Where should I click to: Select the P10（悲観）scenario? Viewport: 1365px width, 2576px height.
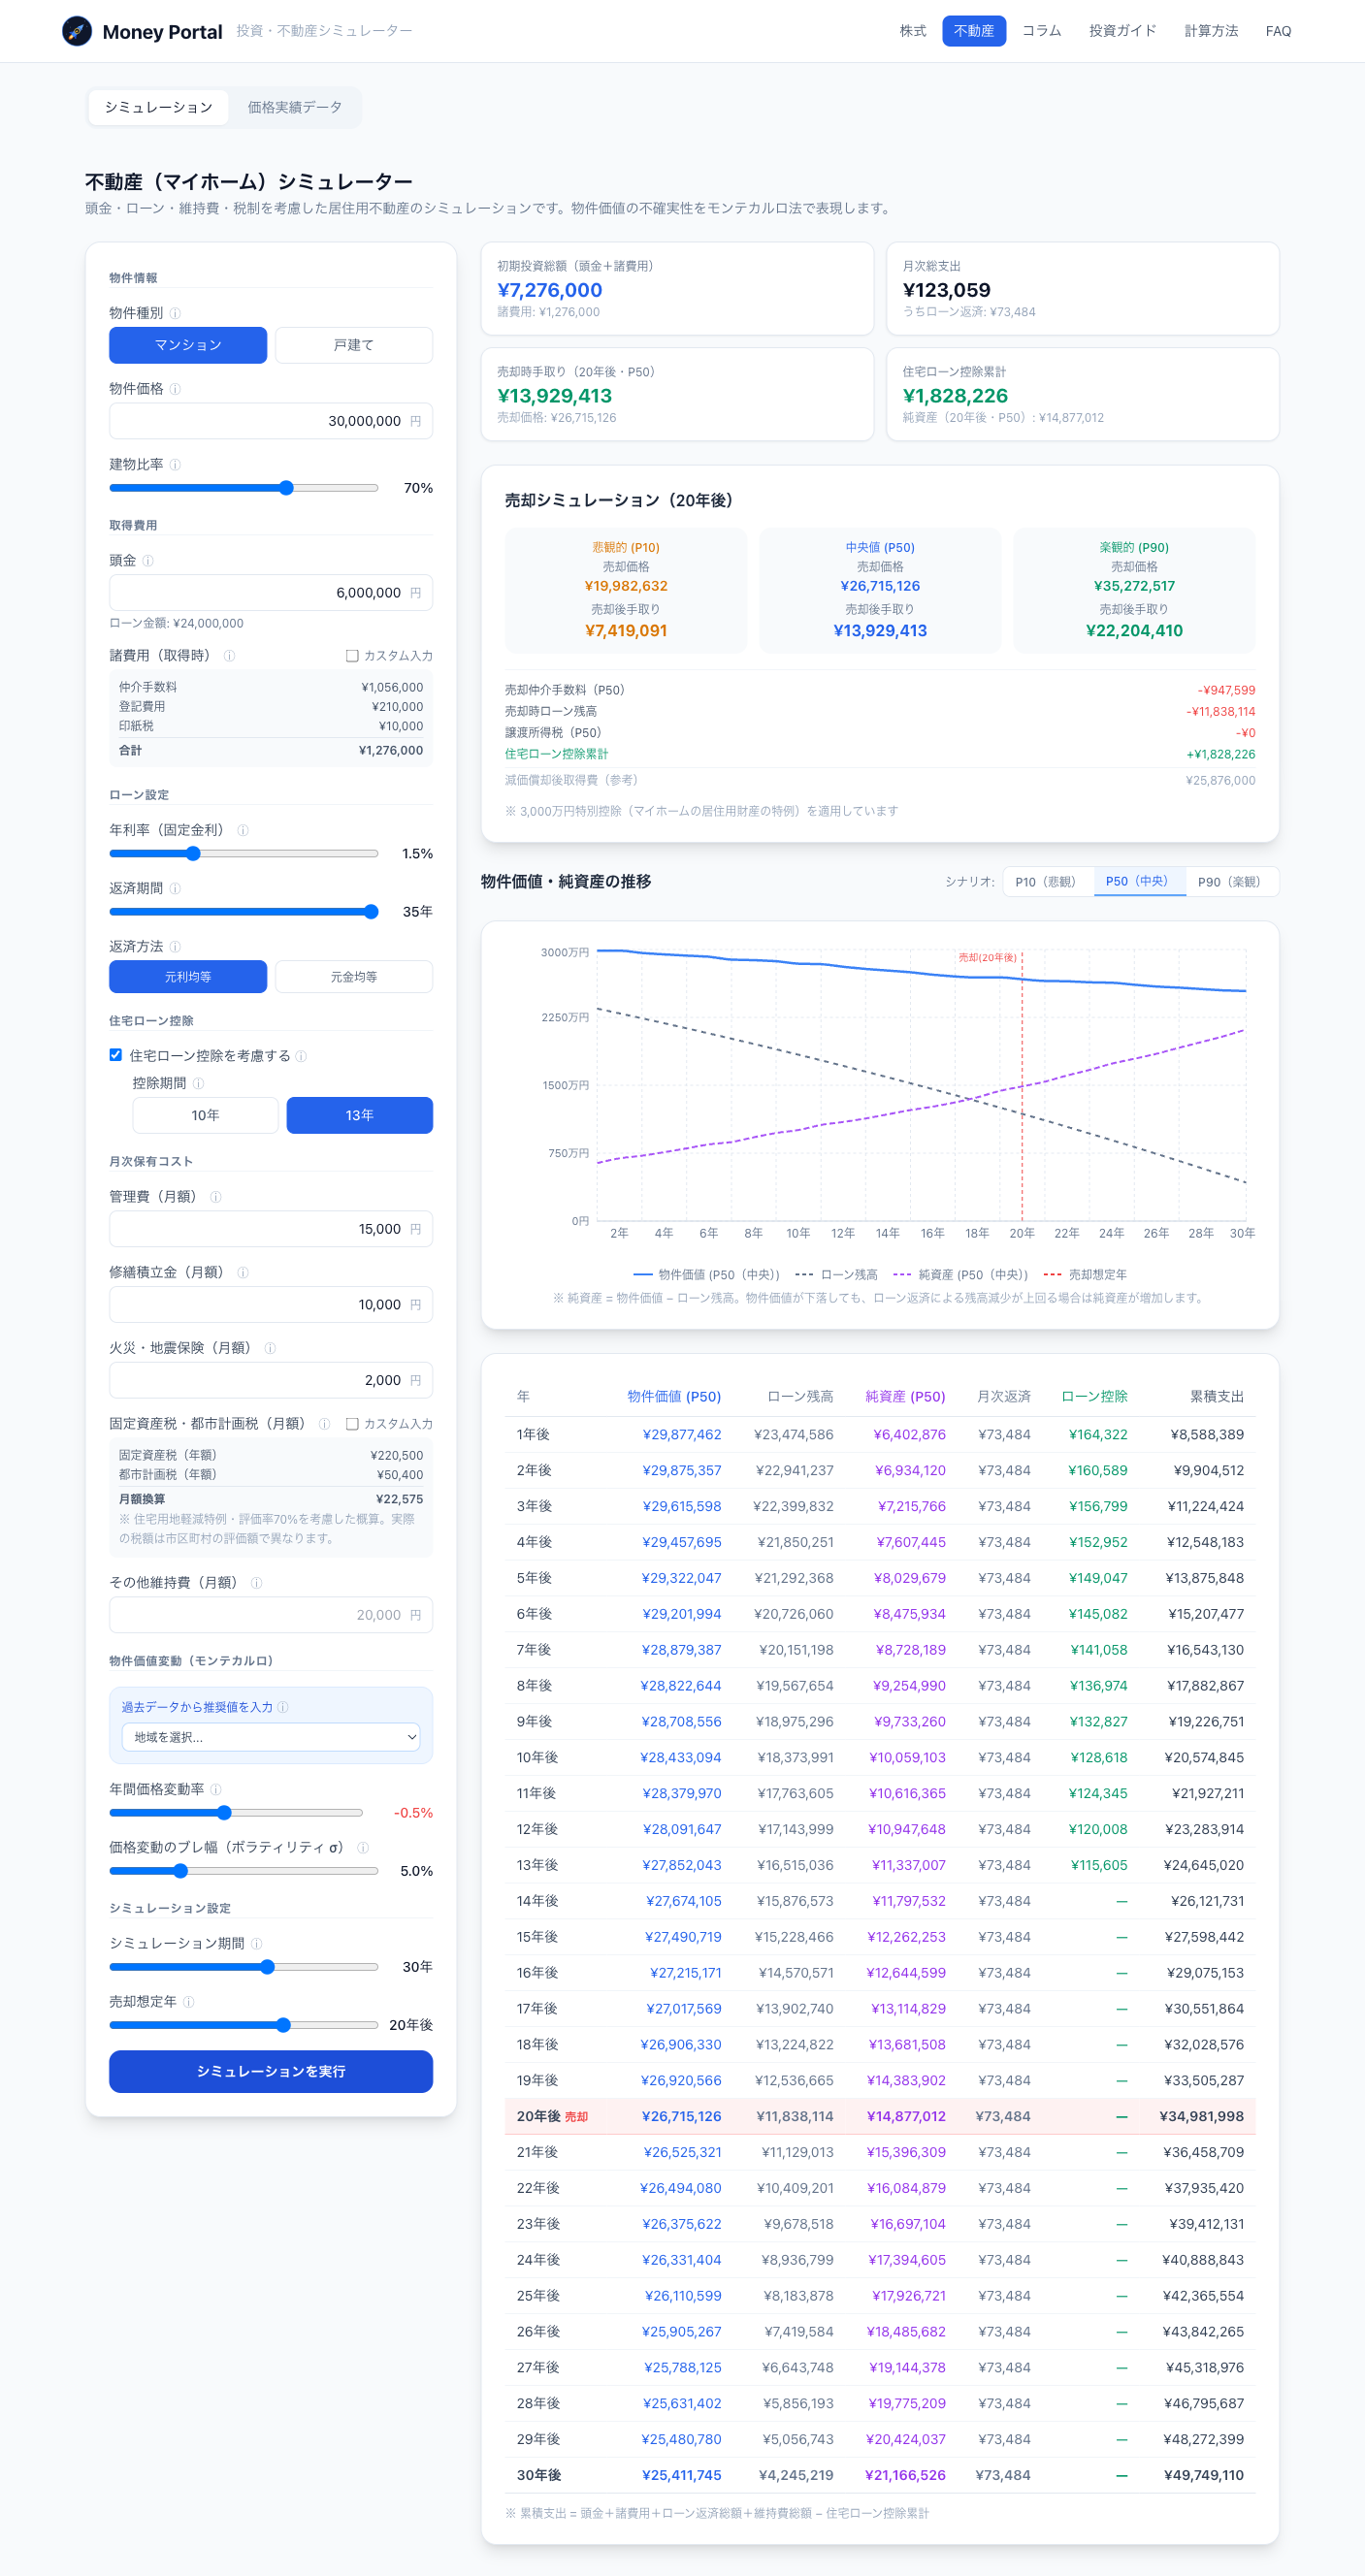pos(1045,882)
